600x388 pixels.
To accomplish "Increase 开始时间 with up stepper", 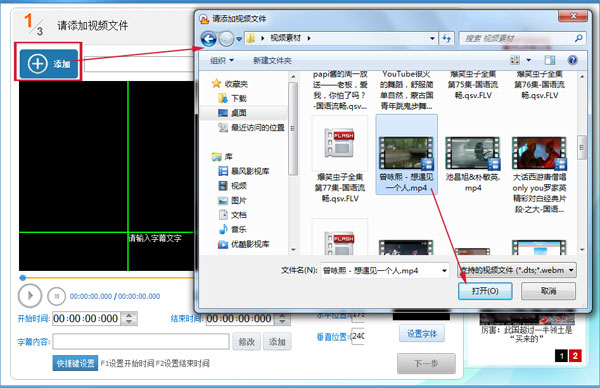I will coord(129,315).
